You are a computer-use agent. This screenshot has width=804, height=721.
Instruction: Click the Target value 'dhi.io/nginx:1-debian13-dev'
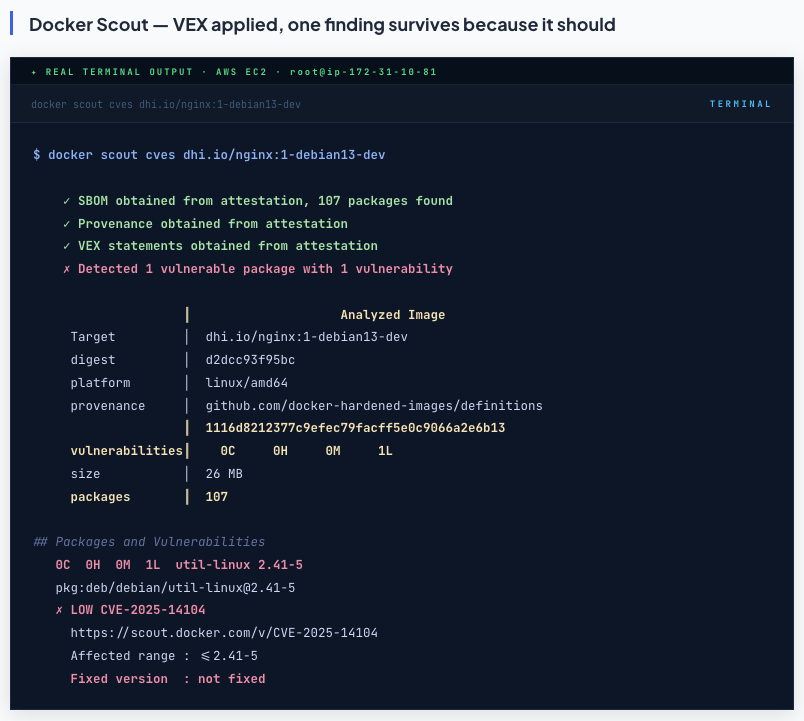coord(307,337)
